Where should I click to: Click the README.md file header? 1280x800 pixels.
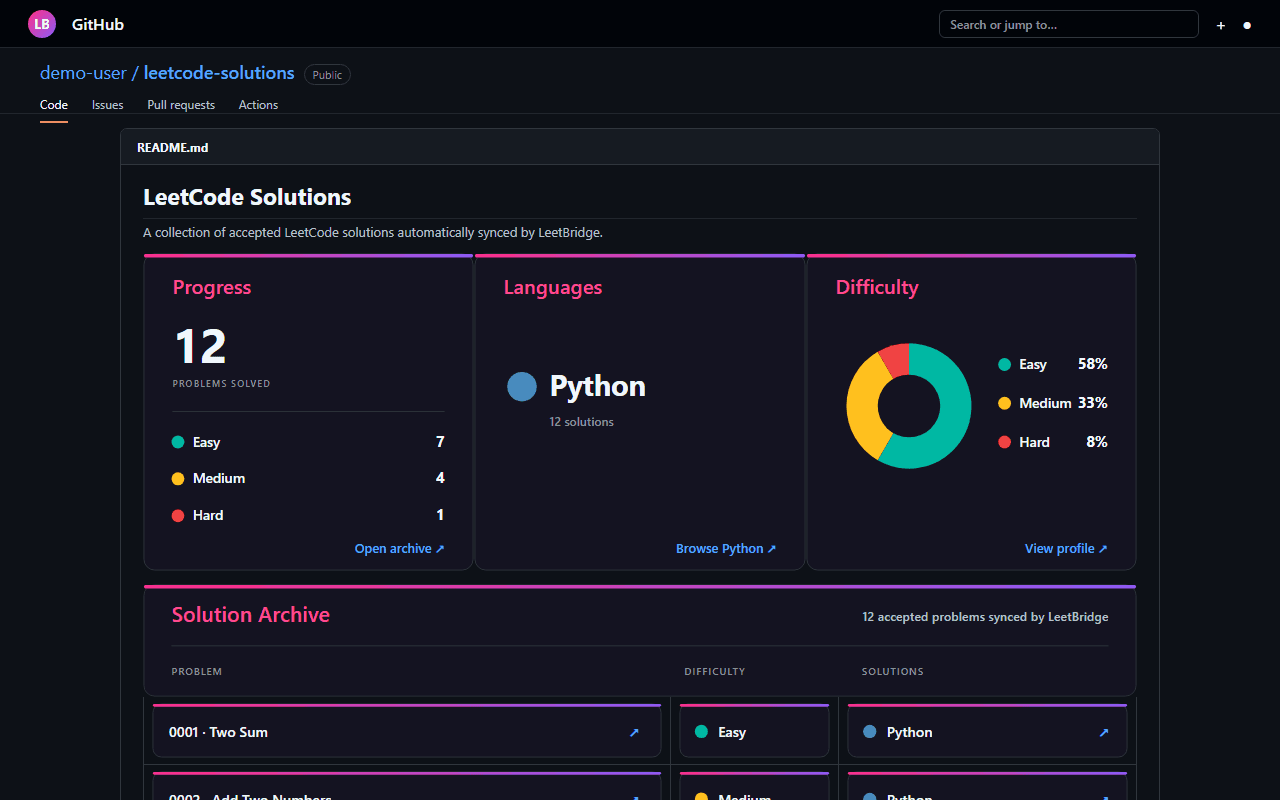(x=640, y=147)
